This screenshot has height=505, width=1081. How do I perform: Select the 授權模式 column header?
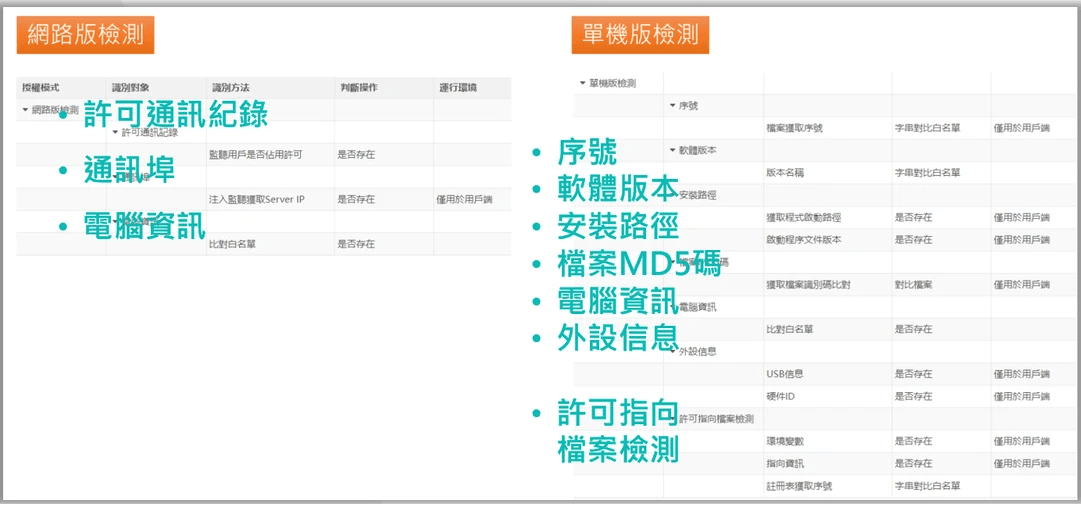coord(41,88)
